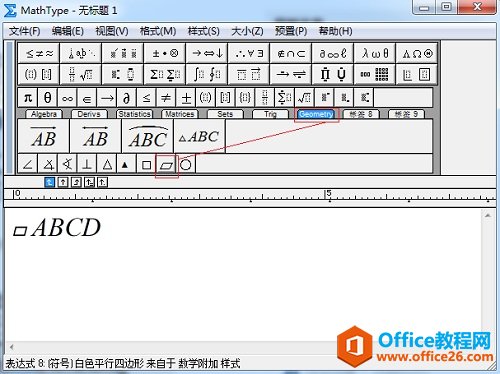This screenshot has width=500, height=374.
Task: Open the fraction and radical templates palette
Action: (81, 74)
